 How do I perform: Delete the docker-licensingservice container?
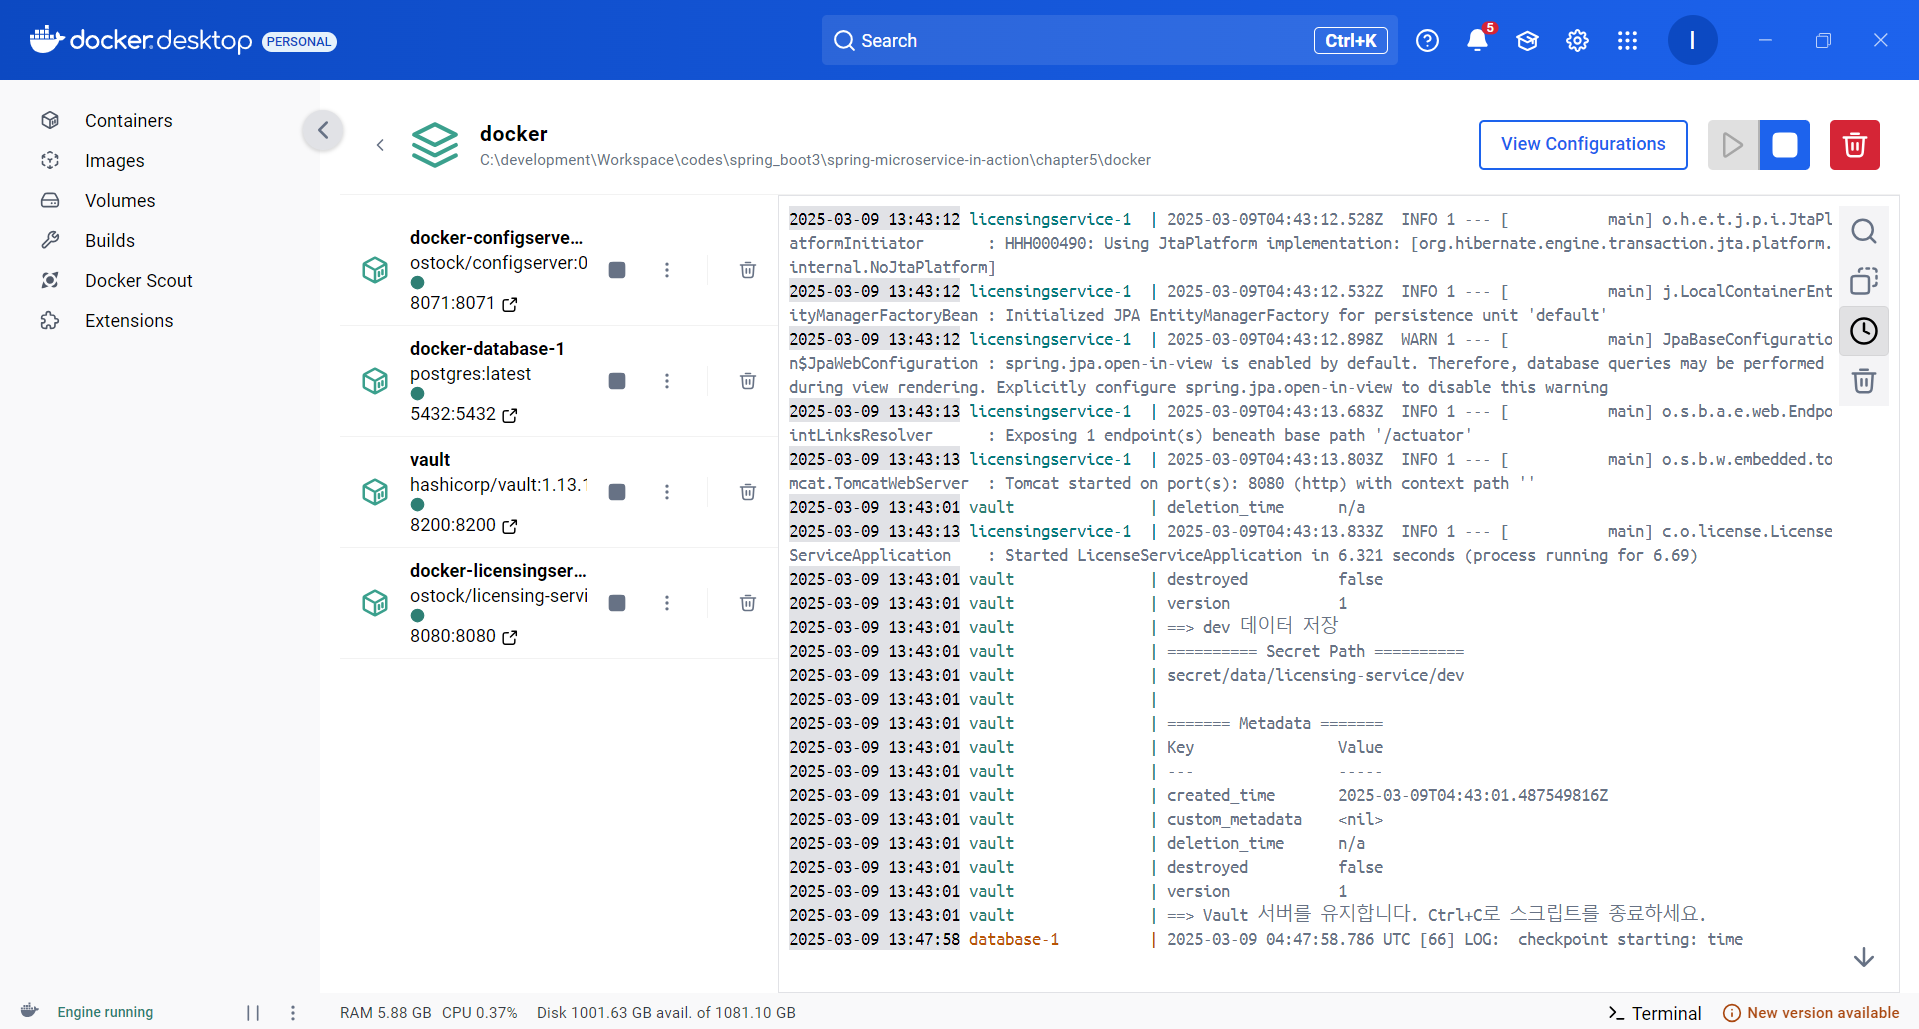click(747, 603)
